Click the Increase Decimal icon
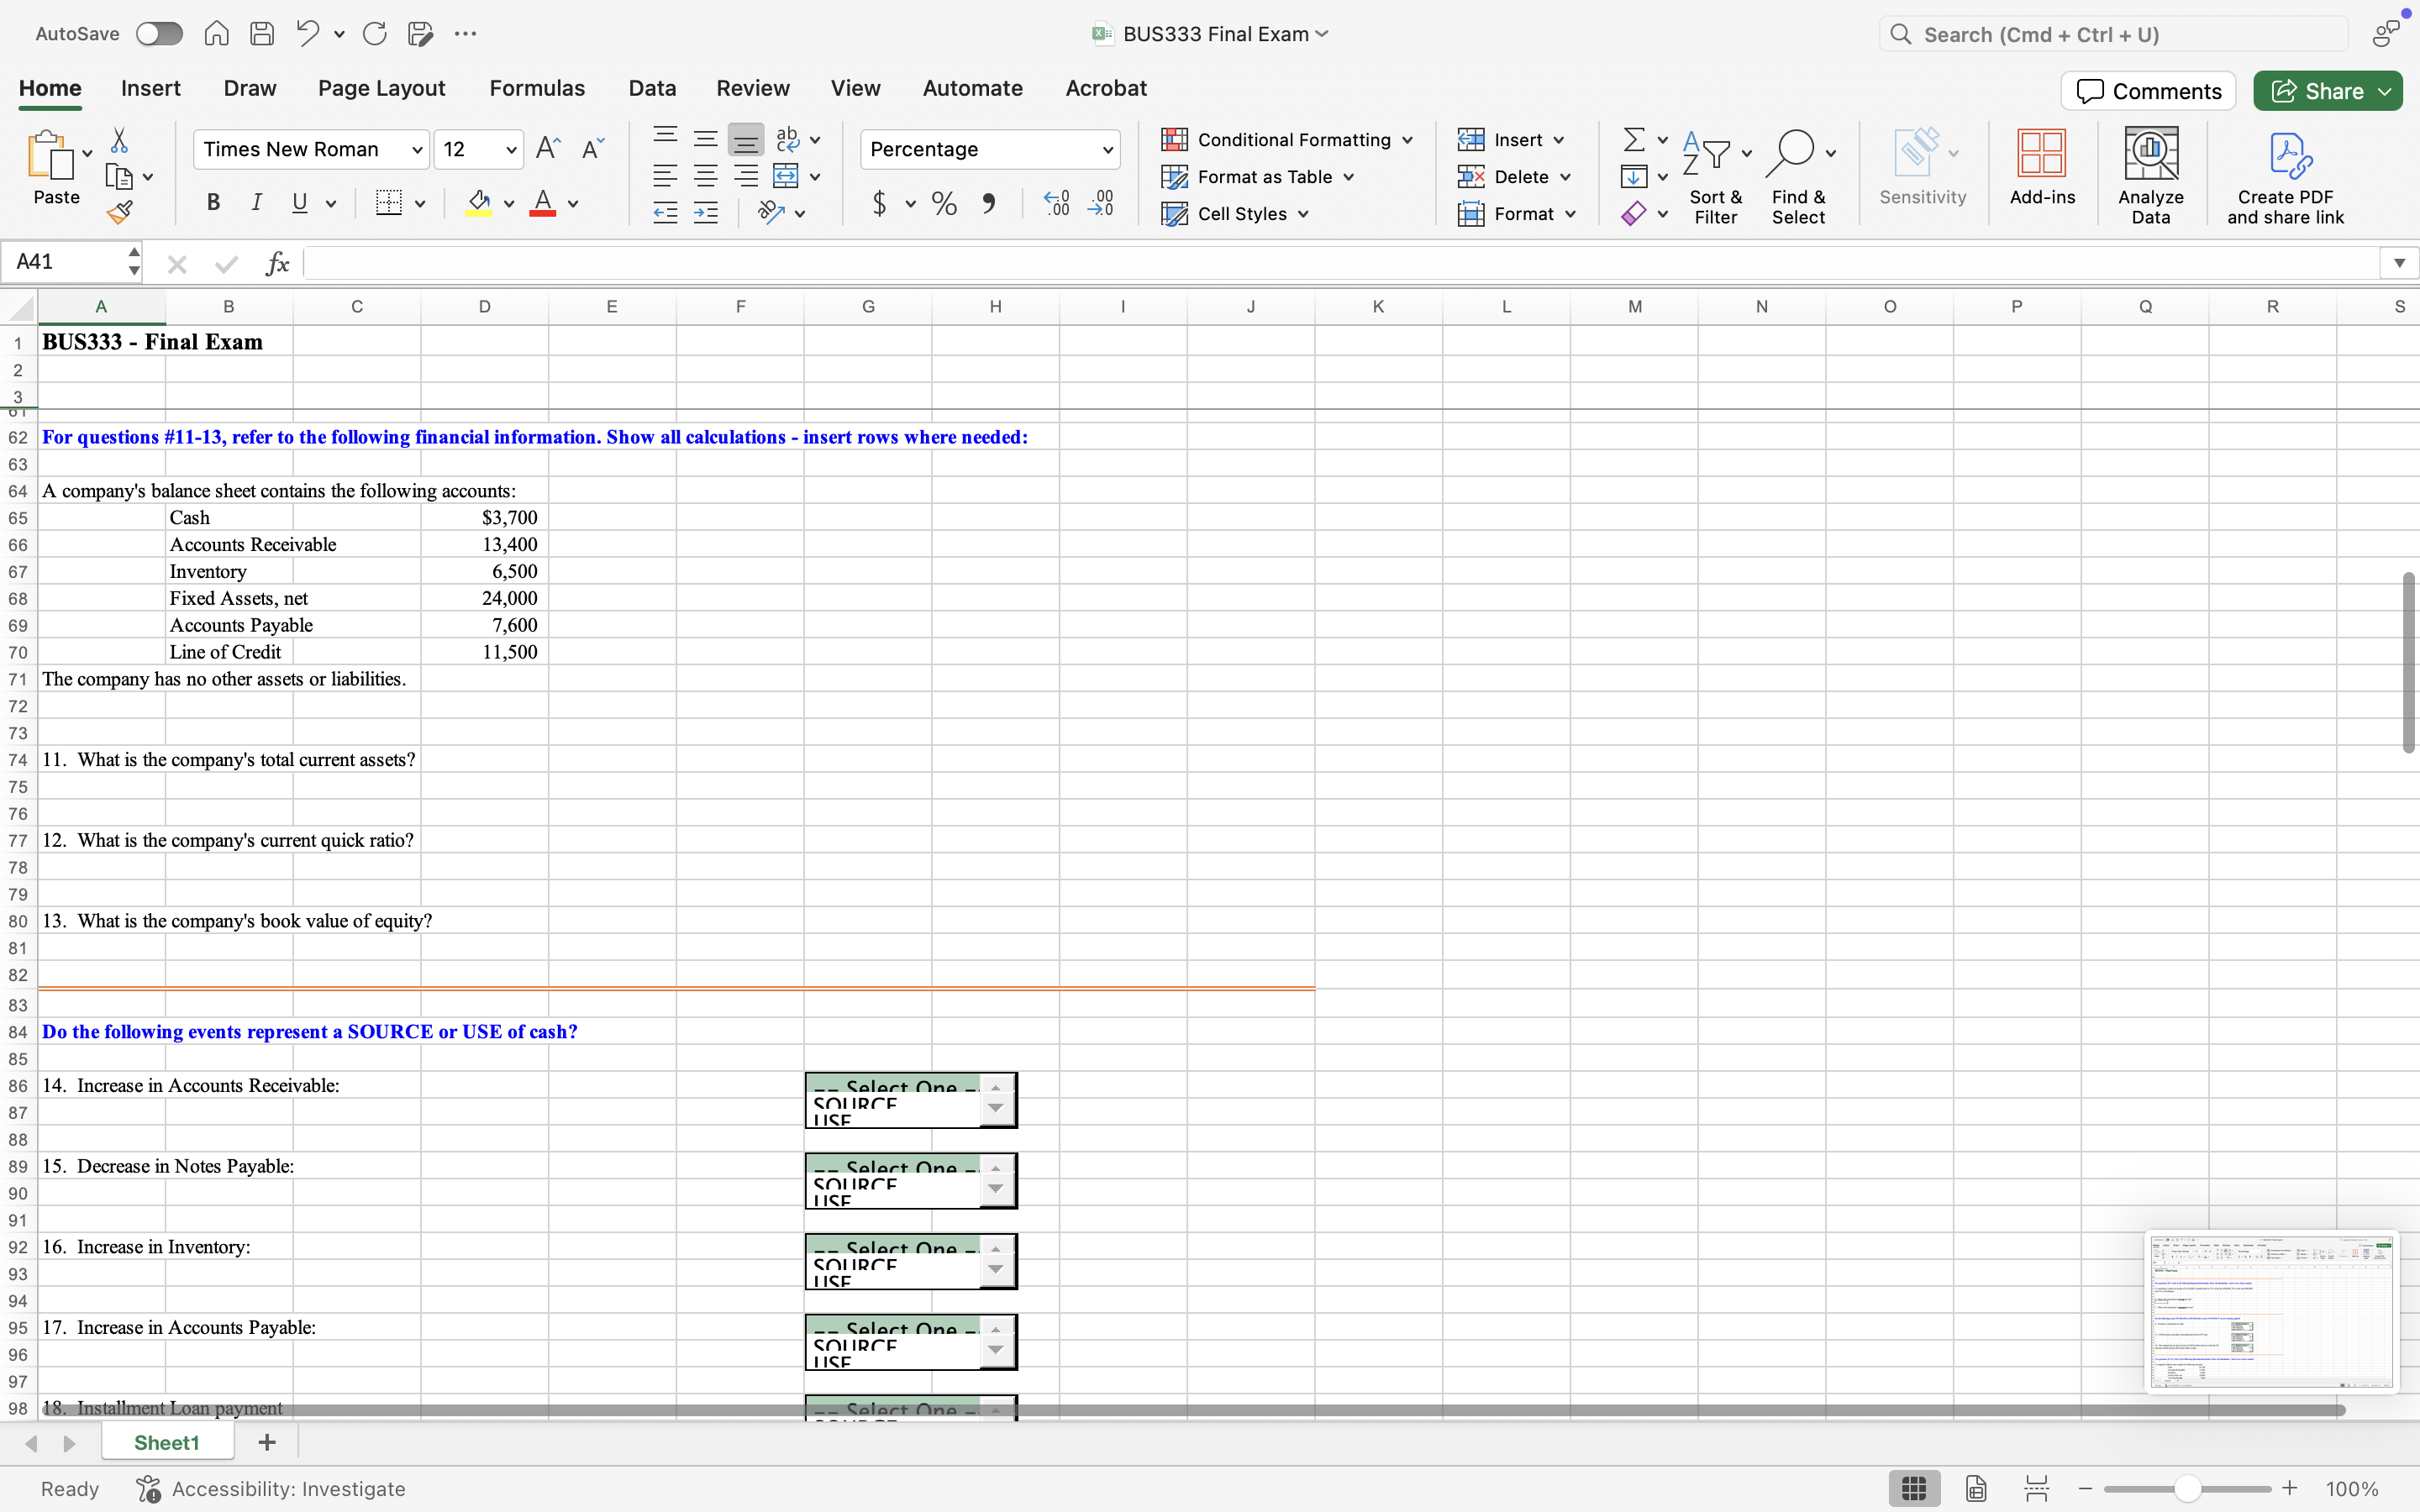The height and width of the screenshot is (1512, 2420). click(1057, 204)
